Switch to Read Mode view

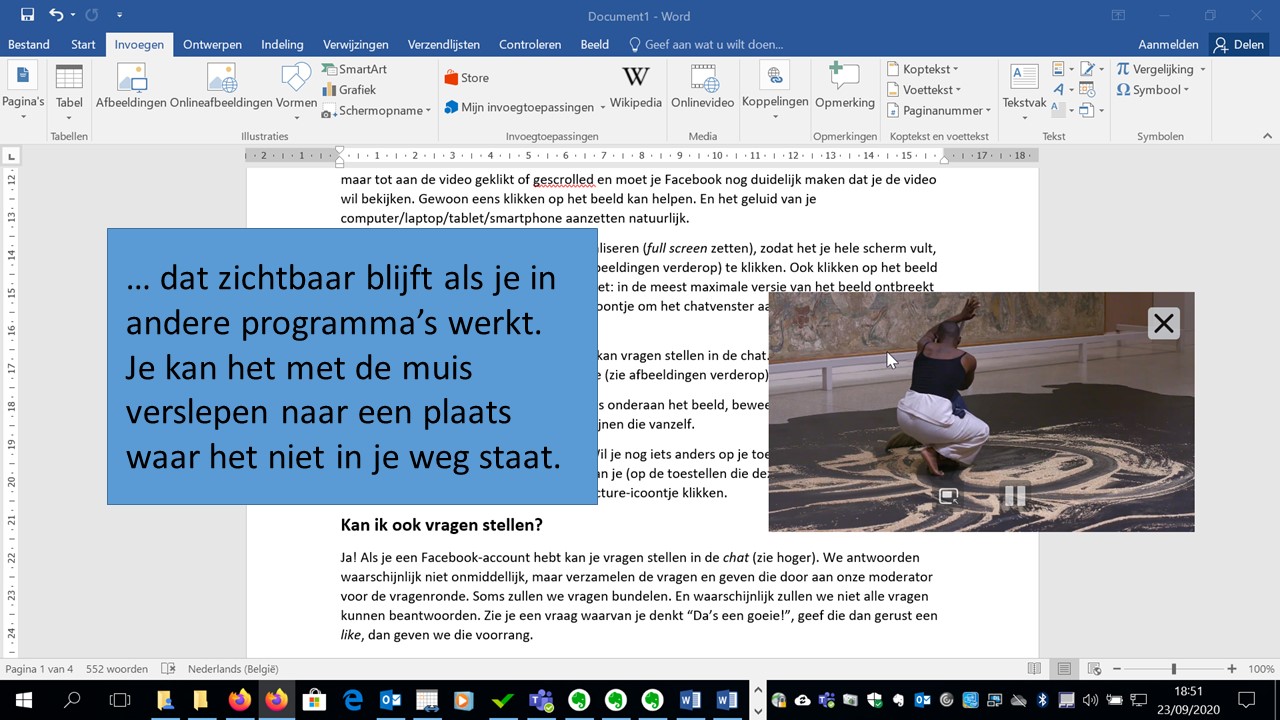[1036, 669]
